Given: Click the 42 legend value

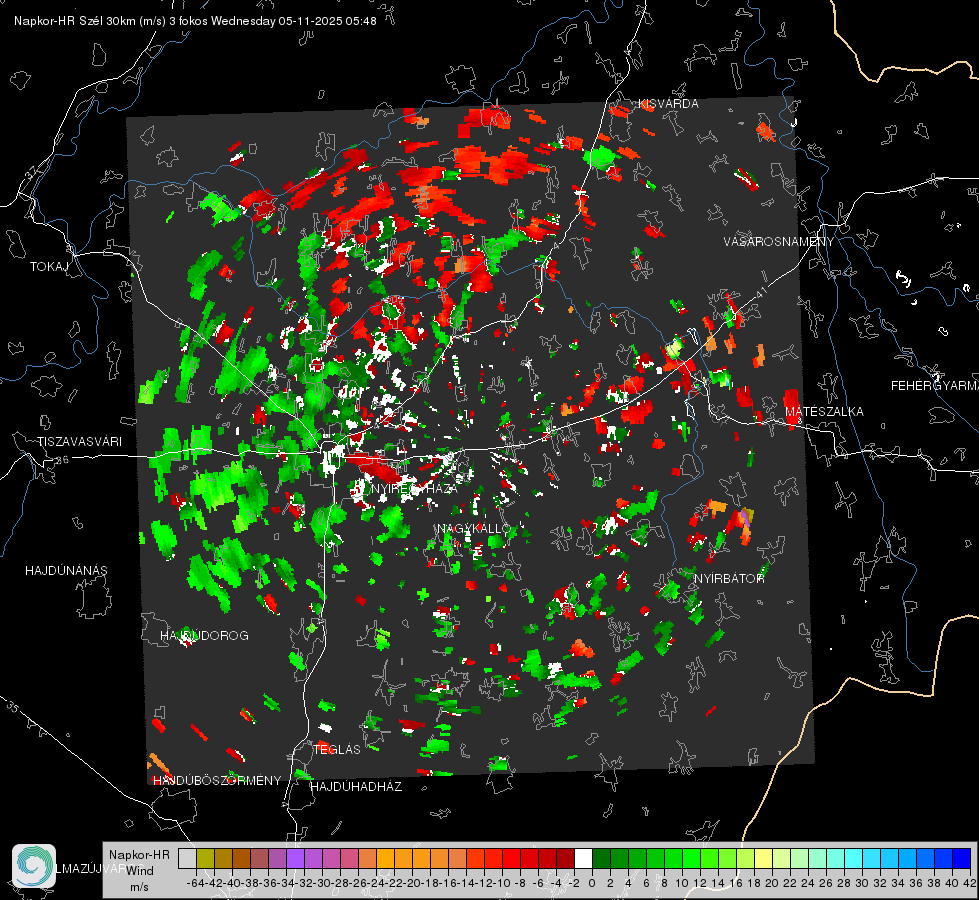Looking at the screenshot, I should coord(970,883).
